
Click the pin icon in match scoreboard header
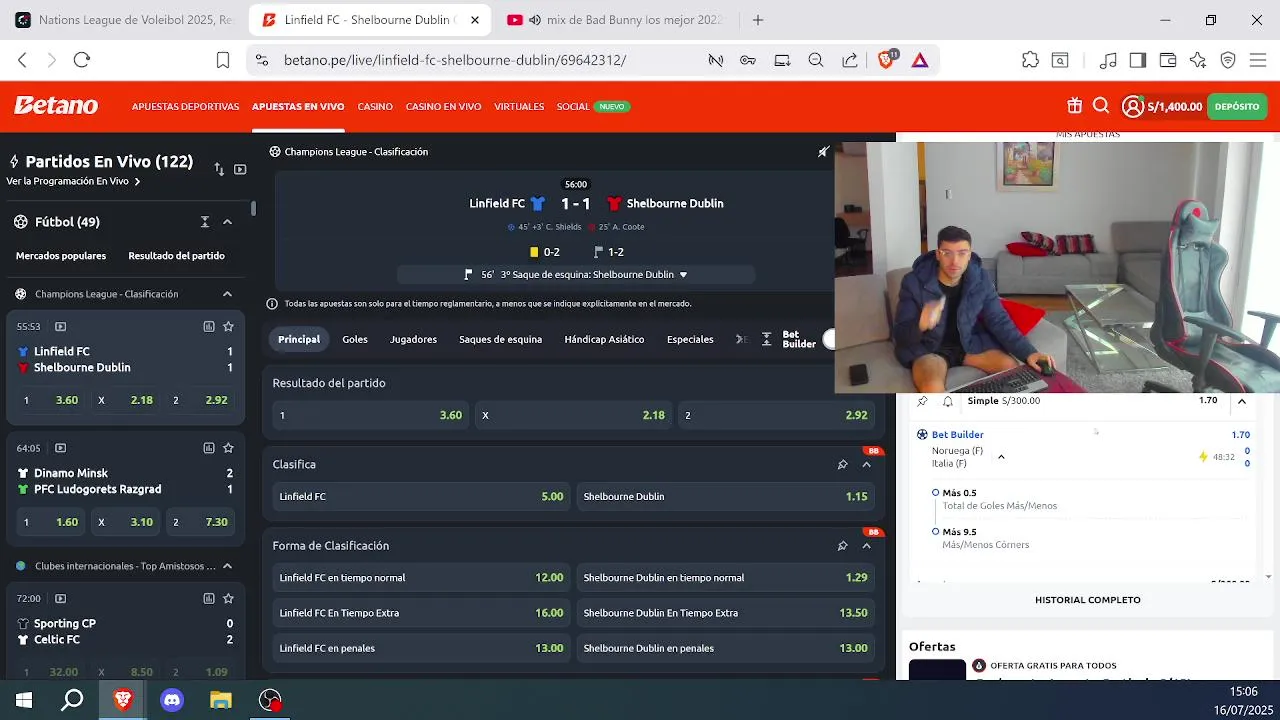pyautogui.click(x=823, y=152)
